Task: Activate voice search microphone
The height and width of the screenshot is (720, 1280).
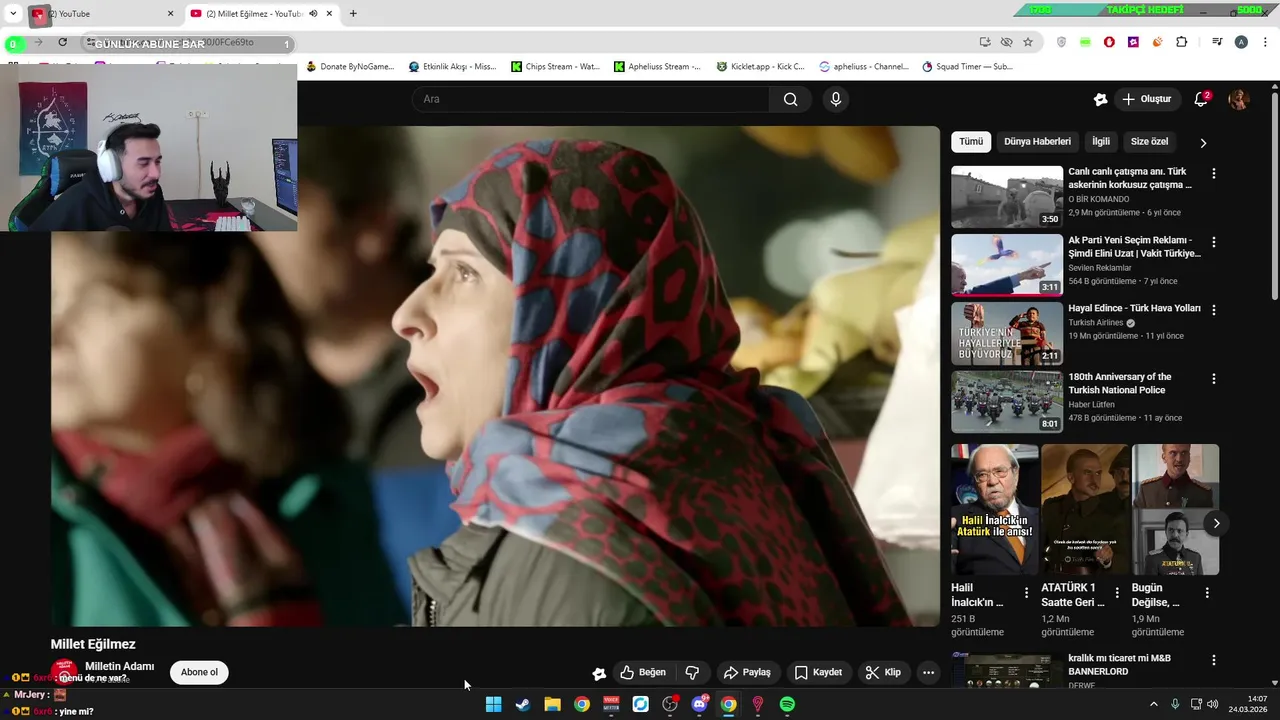Action: point(836,99)
